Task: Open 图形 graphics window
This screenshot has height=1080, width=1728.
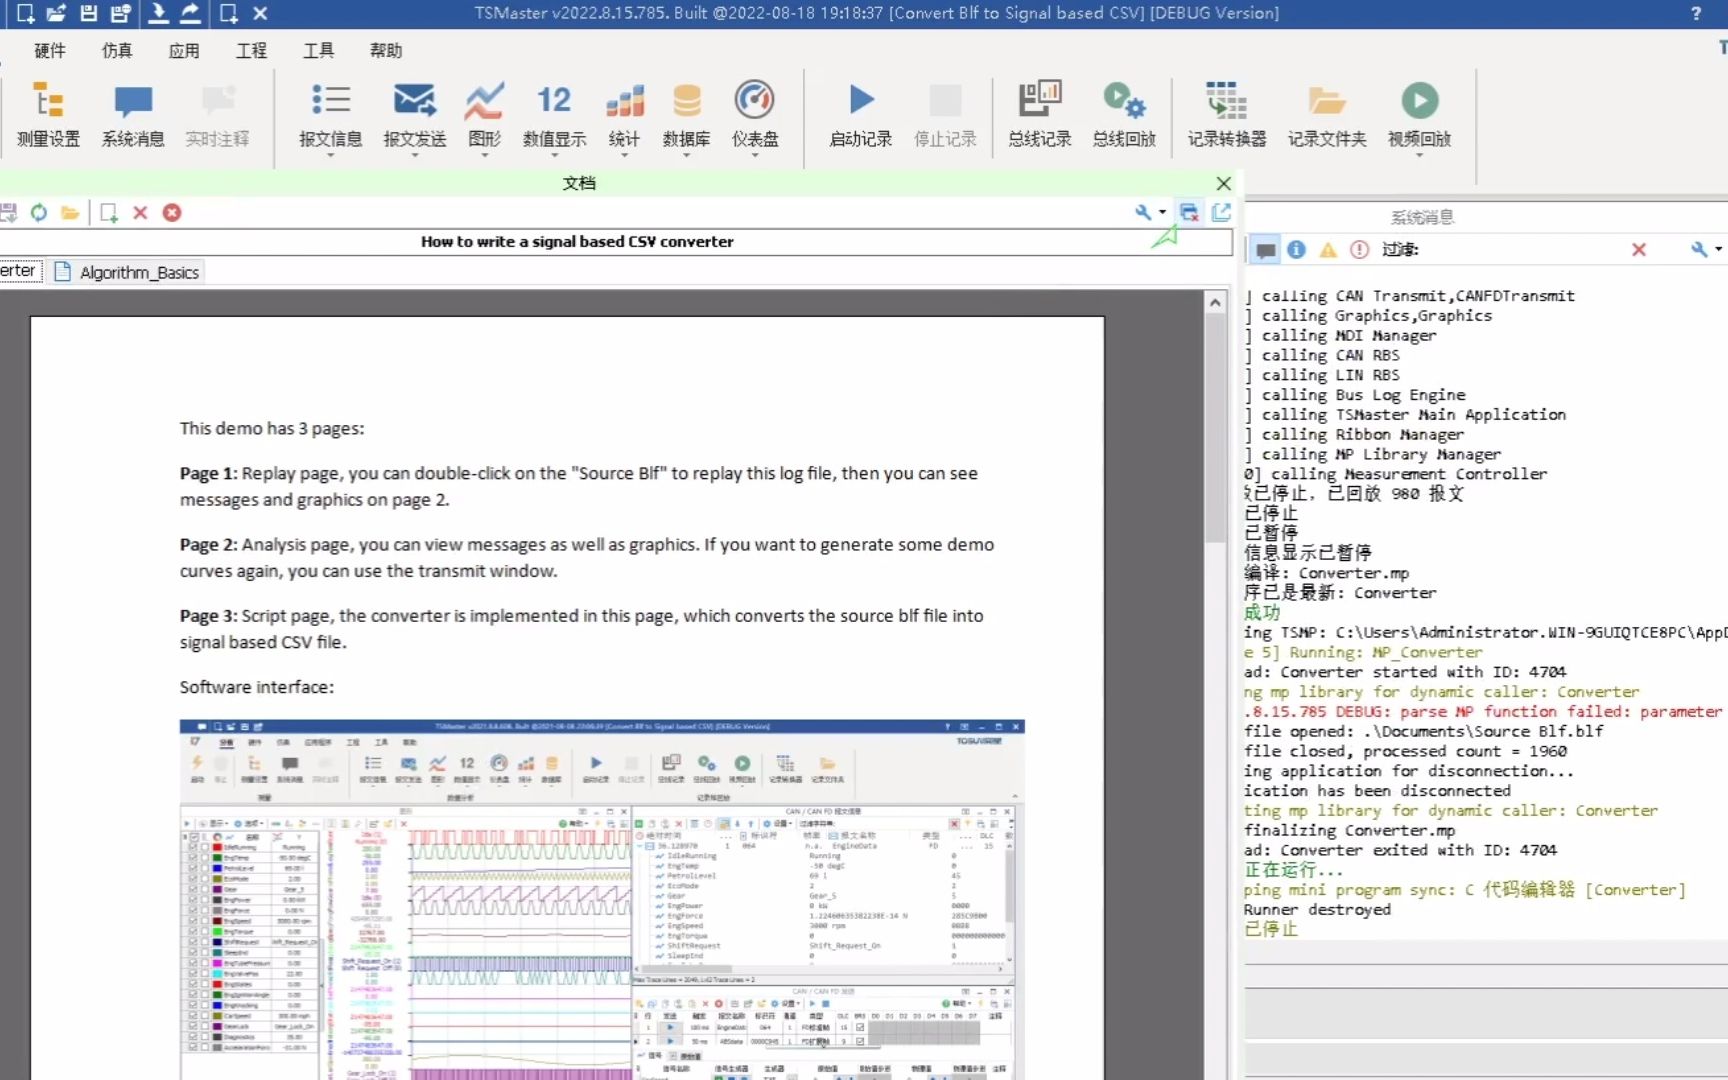Action: (484, 115)
